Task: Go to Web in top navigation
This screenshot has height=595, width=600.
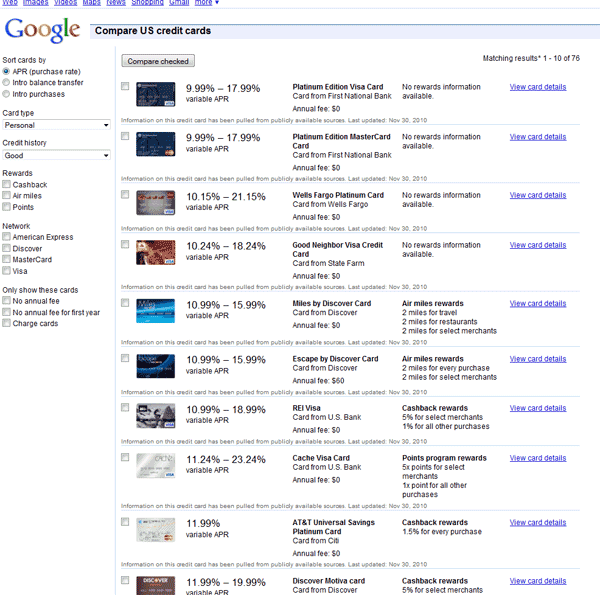Action: [10, 2]
